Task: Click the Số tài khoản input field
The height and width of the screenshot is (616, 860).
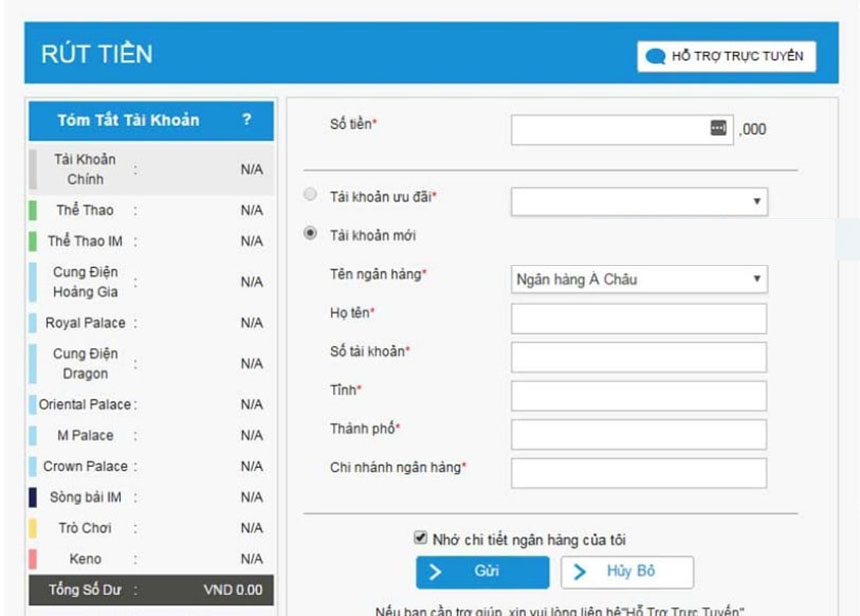Action: [x=638, y=357]
